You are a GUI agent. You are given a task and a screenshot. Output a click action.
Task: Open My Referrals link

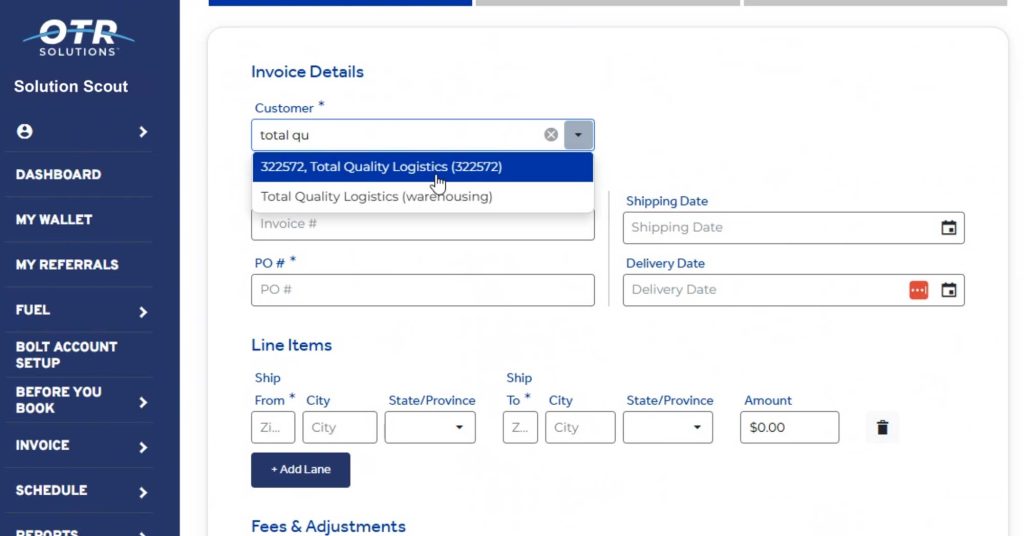click(x=67, y=264)
